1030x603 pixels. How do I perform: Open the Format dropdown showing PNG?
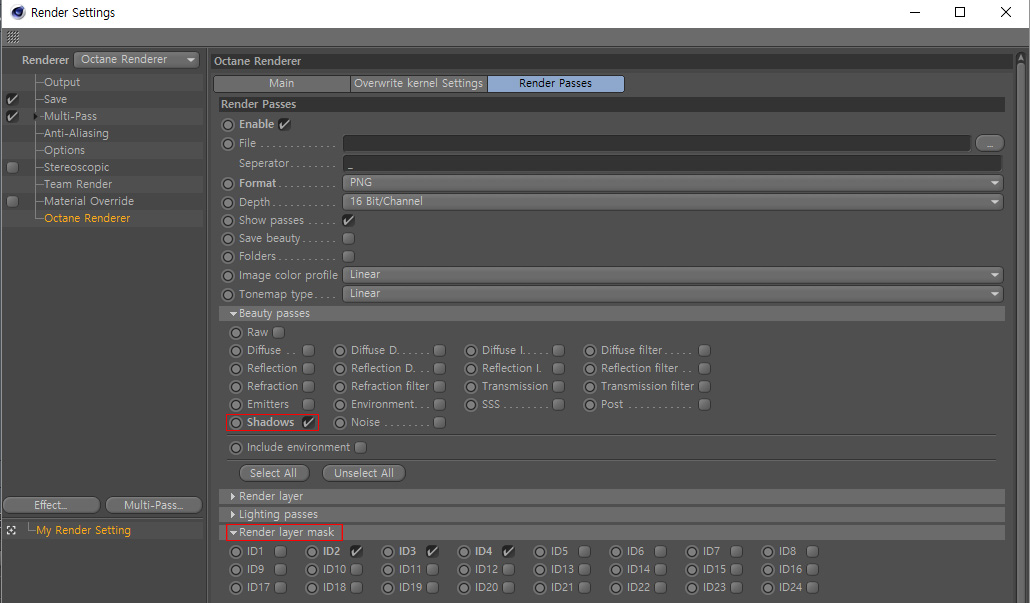click(672, 183)
